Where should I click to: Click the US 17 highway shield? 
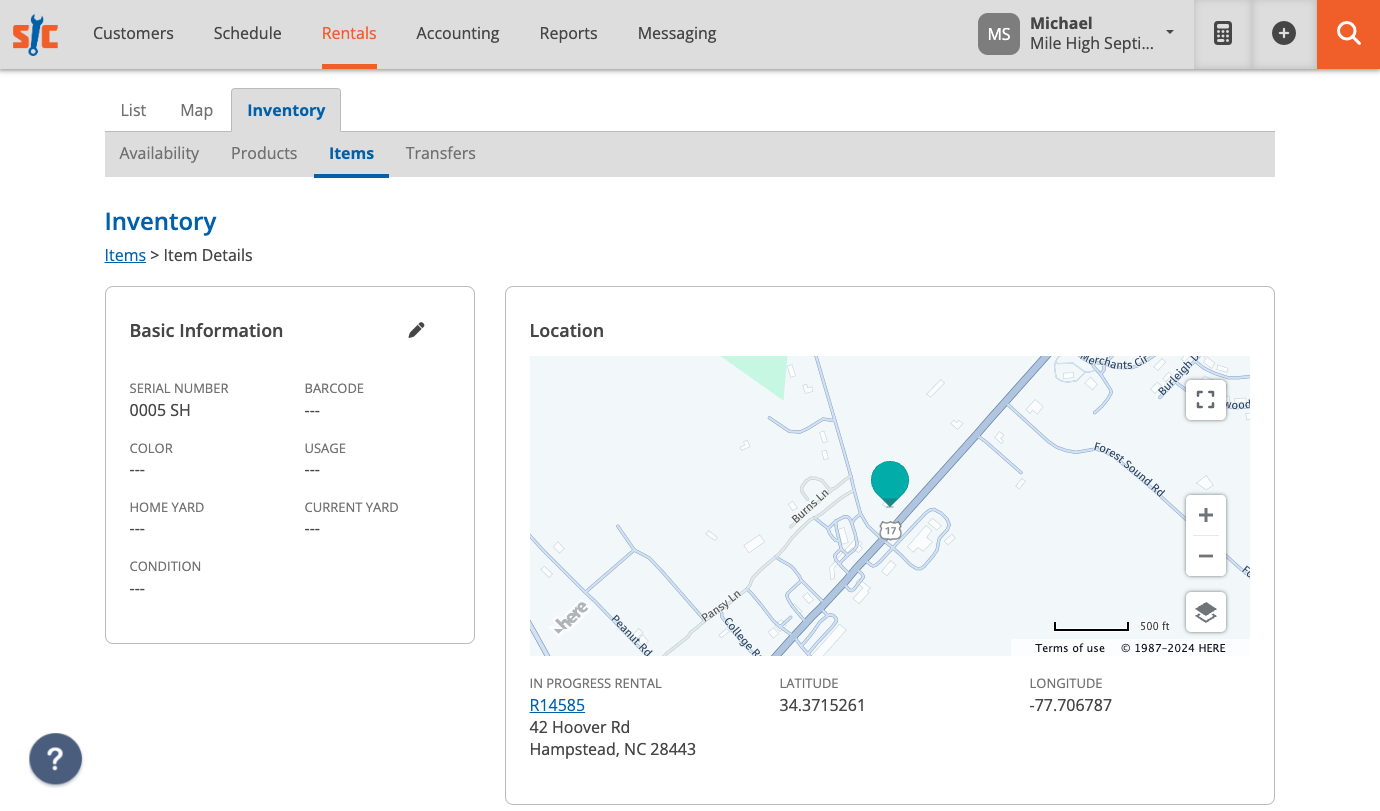pyautogui.click(x=891, y=531)
